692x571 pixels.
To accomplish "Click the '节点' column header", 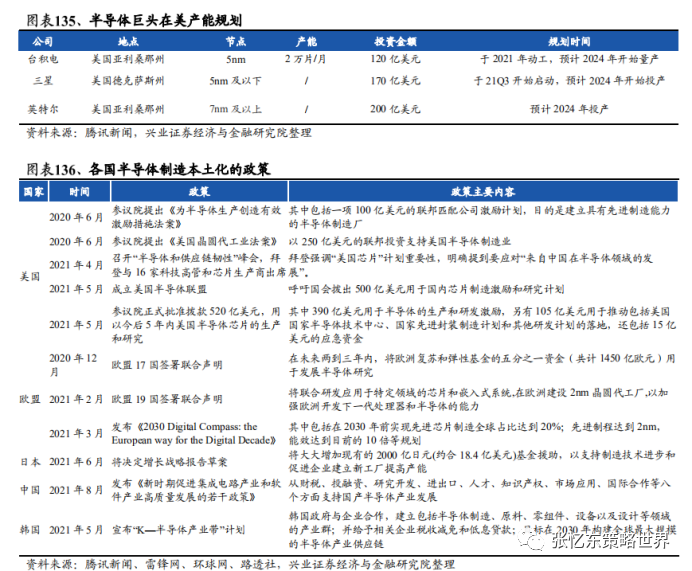I will pyautogui.click(x=236, y=41).
